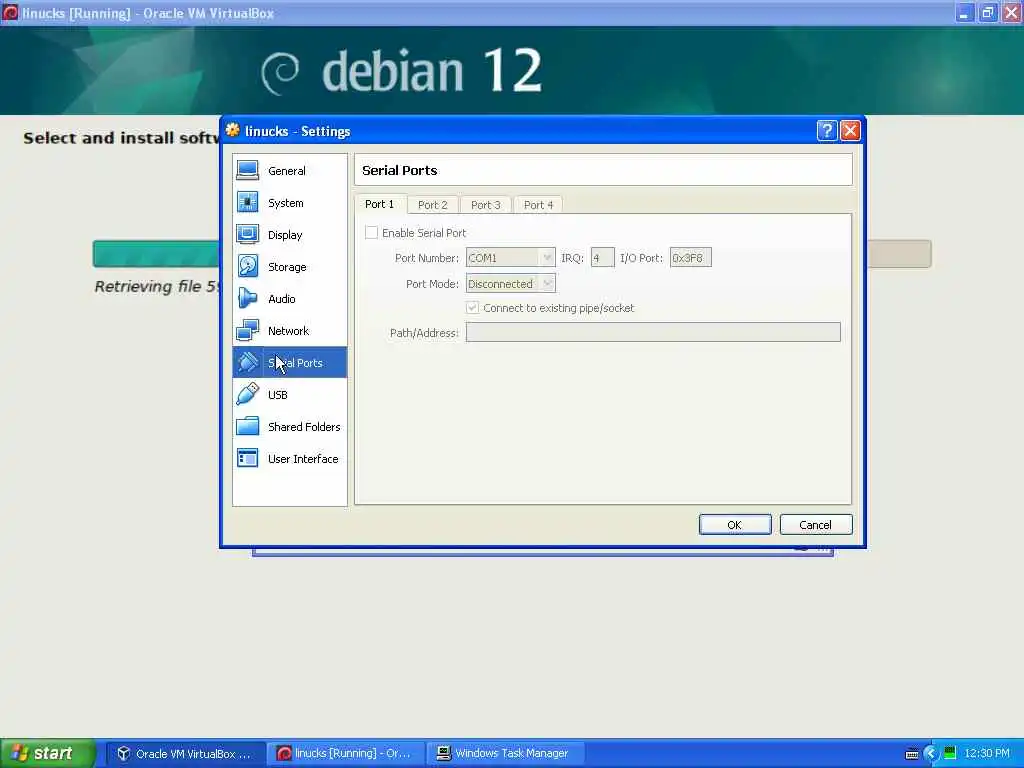
Task: Click the Settings dialog help question mark
Action: pos(827,131)
